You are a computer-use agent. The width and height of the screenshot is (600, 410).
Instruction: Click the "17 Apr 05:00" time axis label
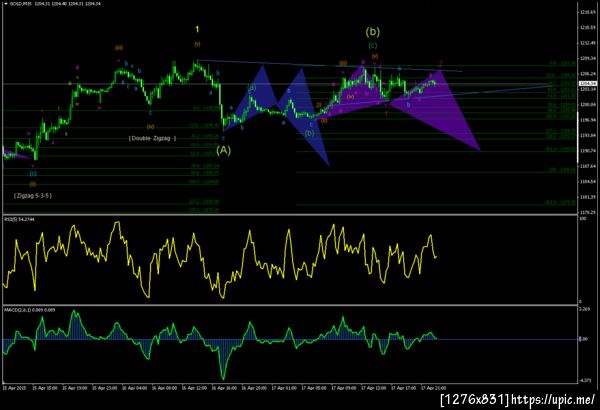pyautogui.click(x=314, y=388)
